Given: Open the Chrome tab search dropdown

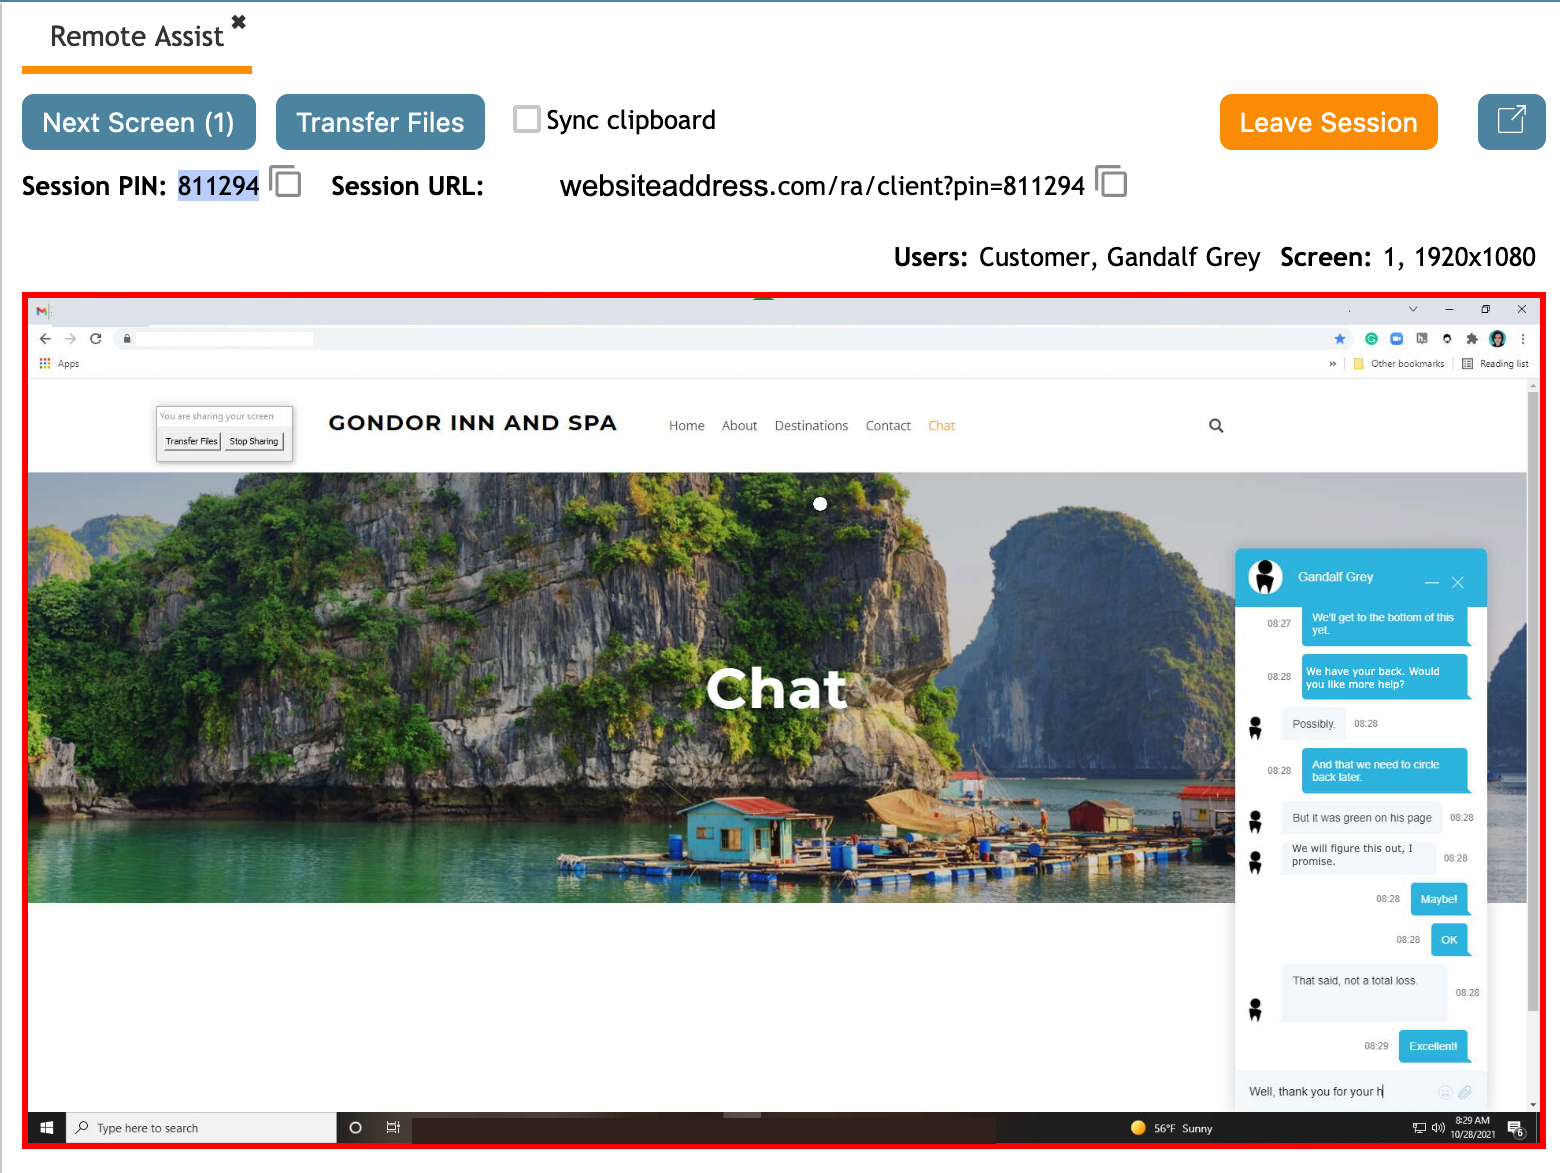Looking at the screenshot, I should tap(1413, 309).
